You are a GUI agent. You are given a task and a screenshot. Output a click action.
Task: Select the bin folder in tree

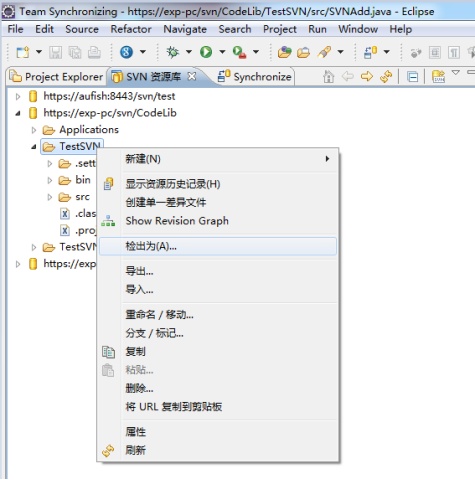(83, 180)
